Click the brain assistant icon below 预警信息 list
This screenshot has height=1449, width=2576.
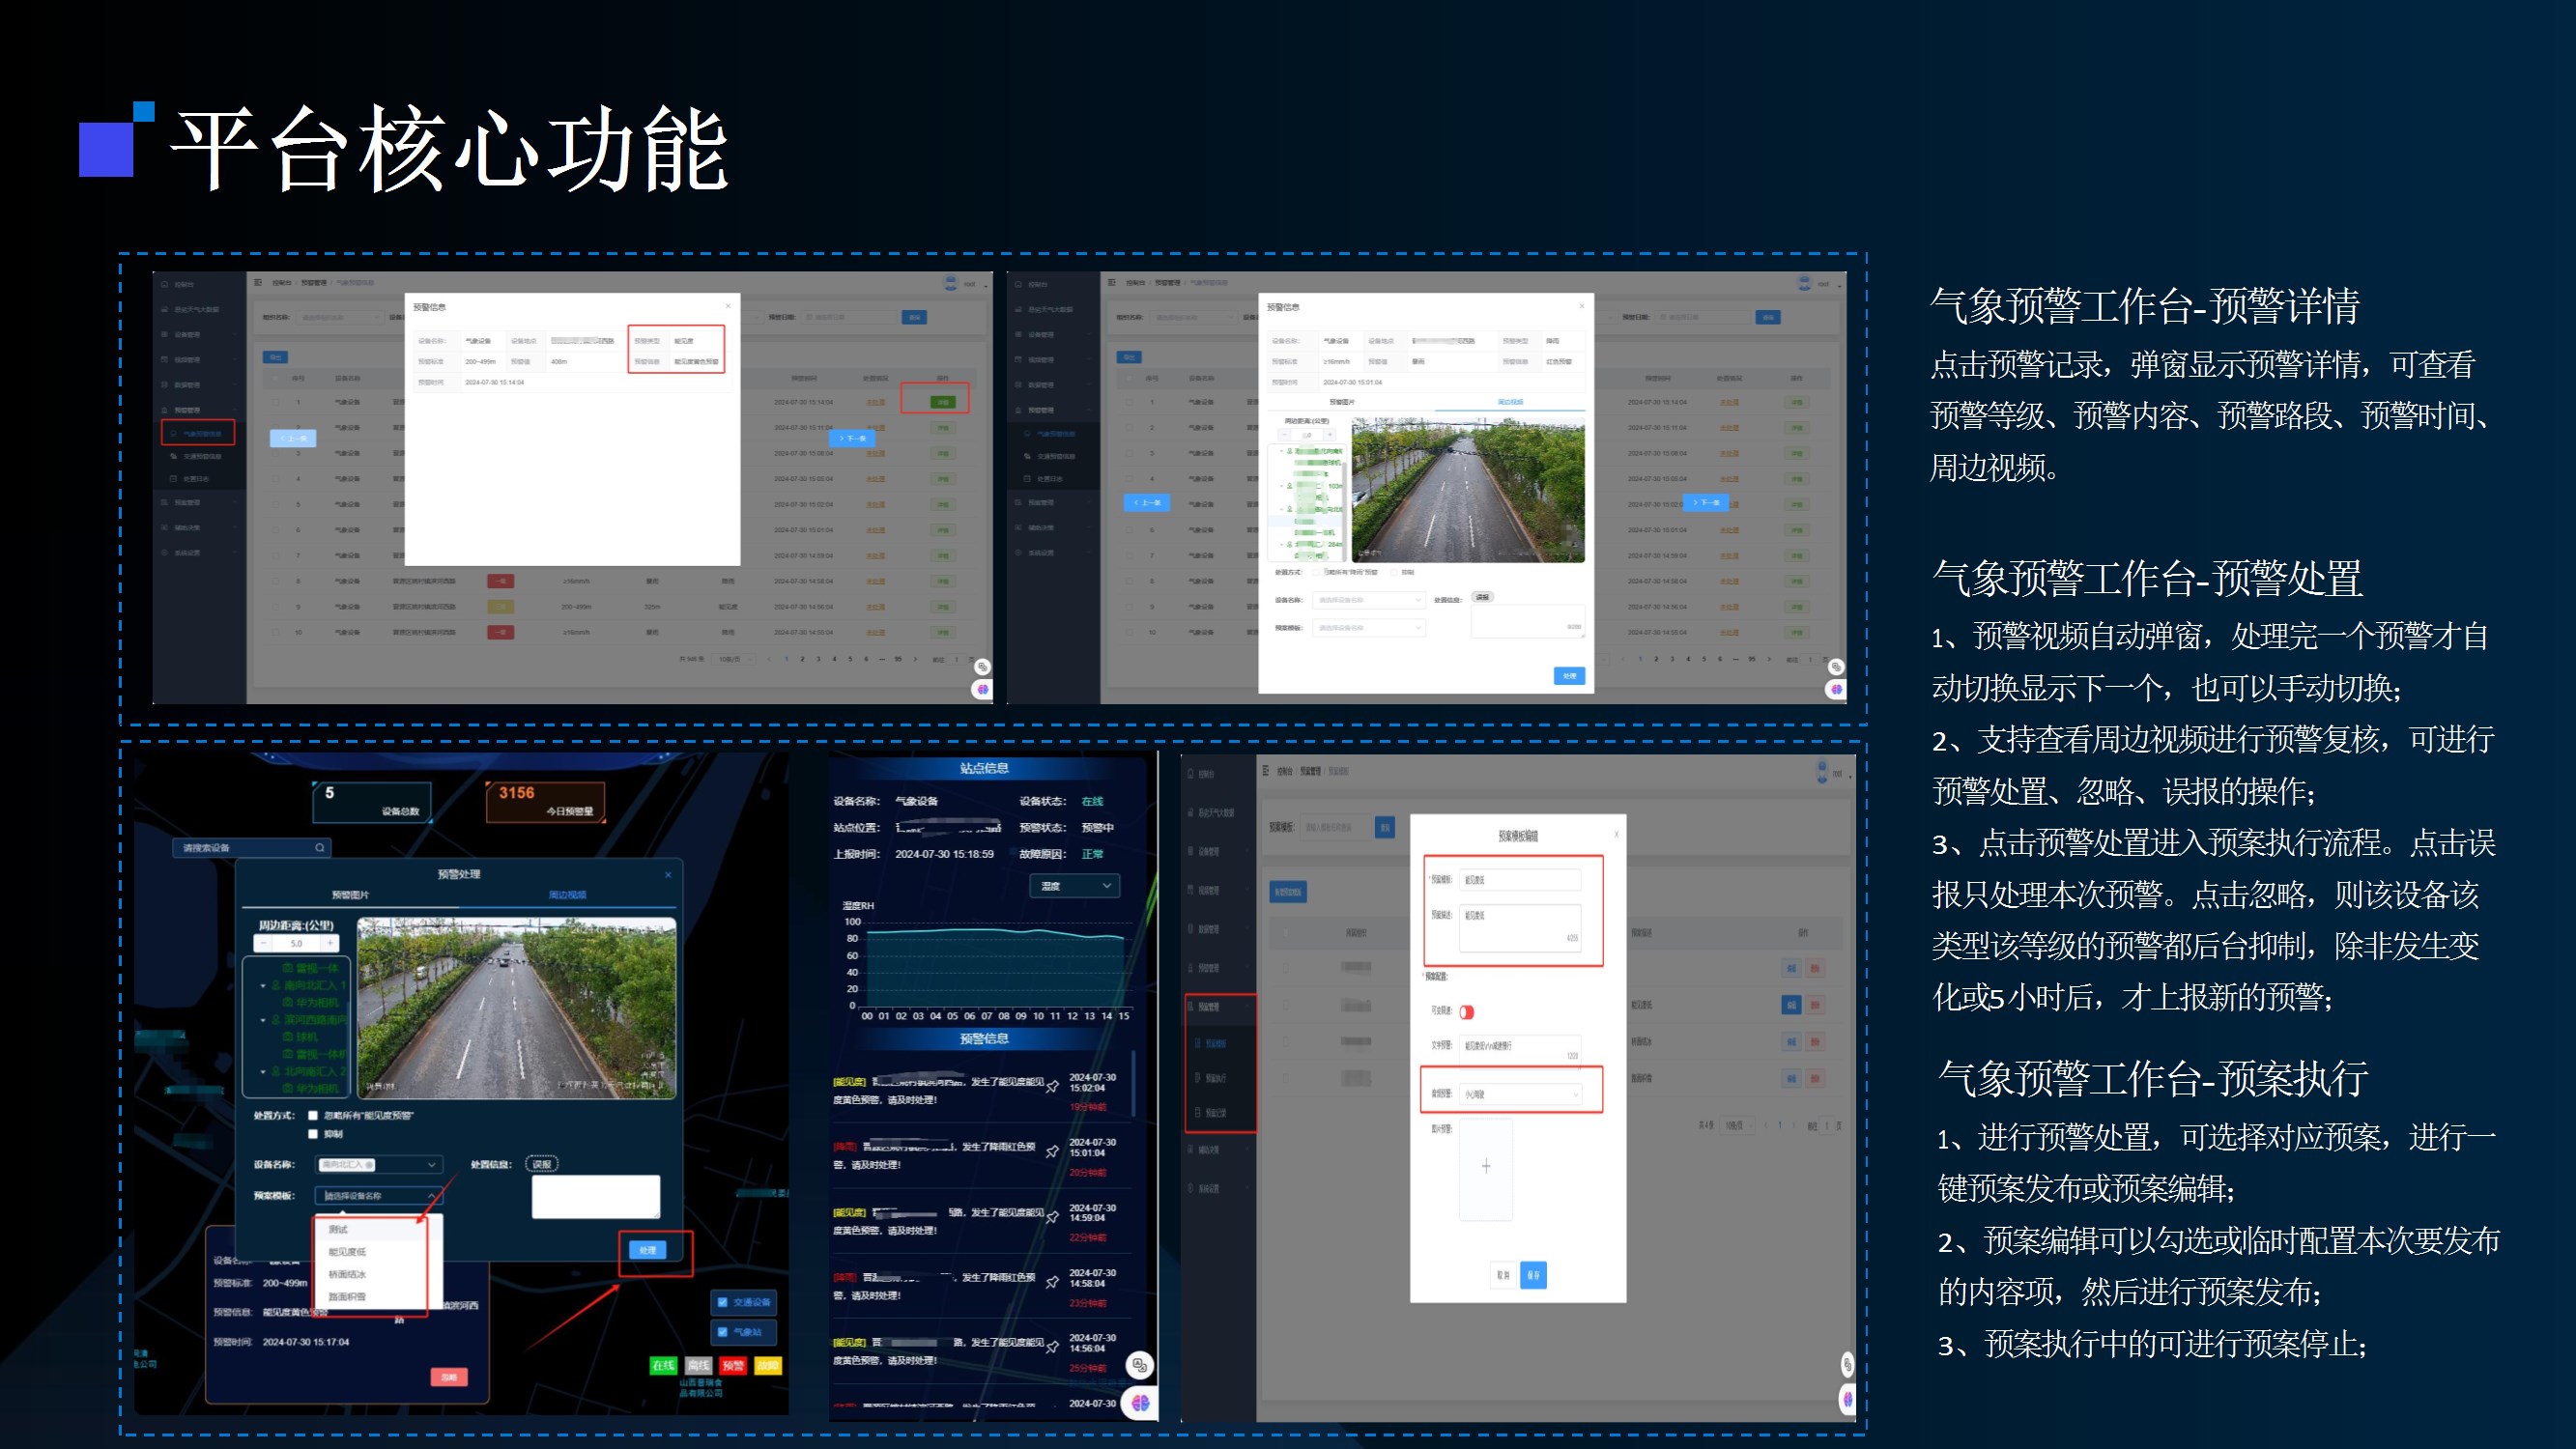click(x=1140, y=1403)
